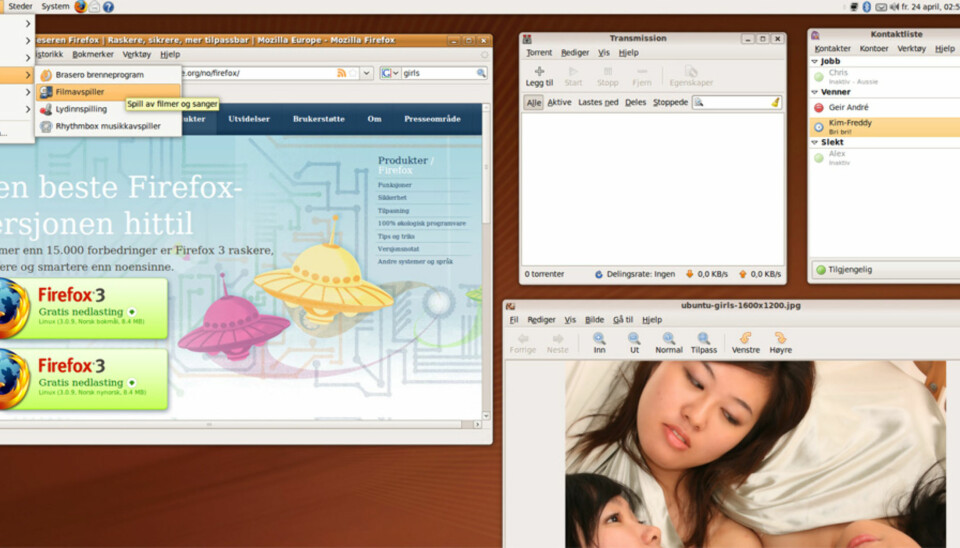The height and width of the screenshot is (548, 960).
Task: Open the Utvidelser tab on the Mozilla page
Action: click(x=249, y=119)
